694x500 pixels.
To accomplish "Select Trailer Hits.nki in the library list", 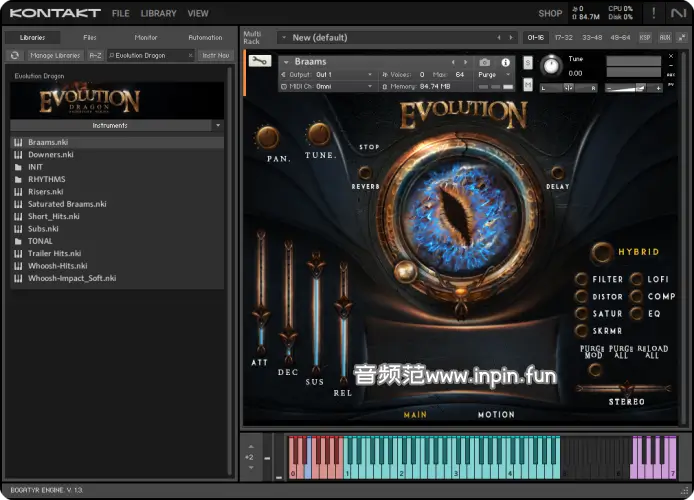I will pyautogui.click(x=54, y=254).
